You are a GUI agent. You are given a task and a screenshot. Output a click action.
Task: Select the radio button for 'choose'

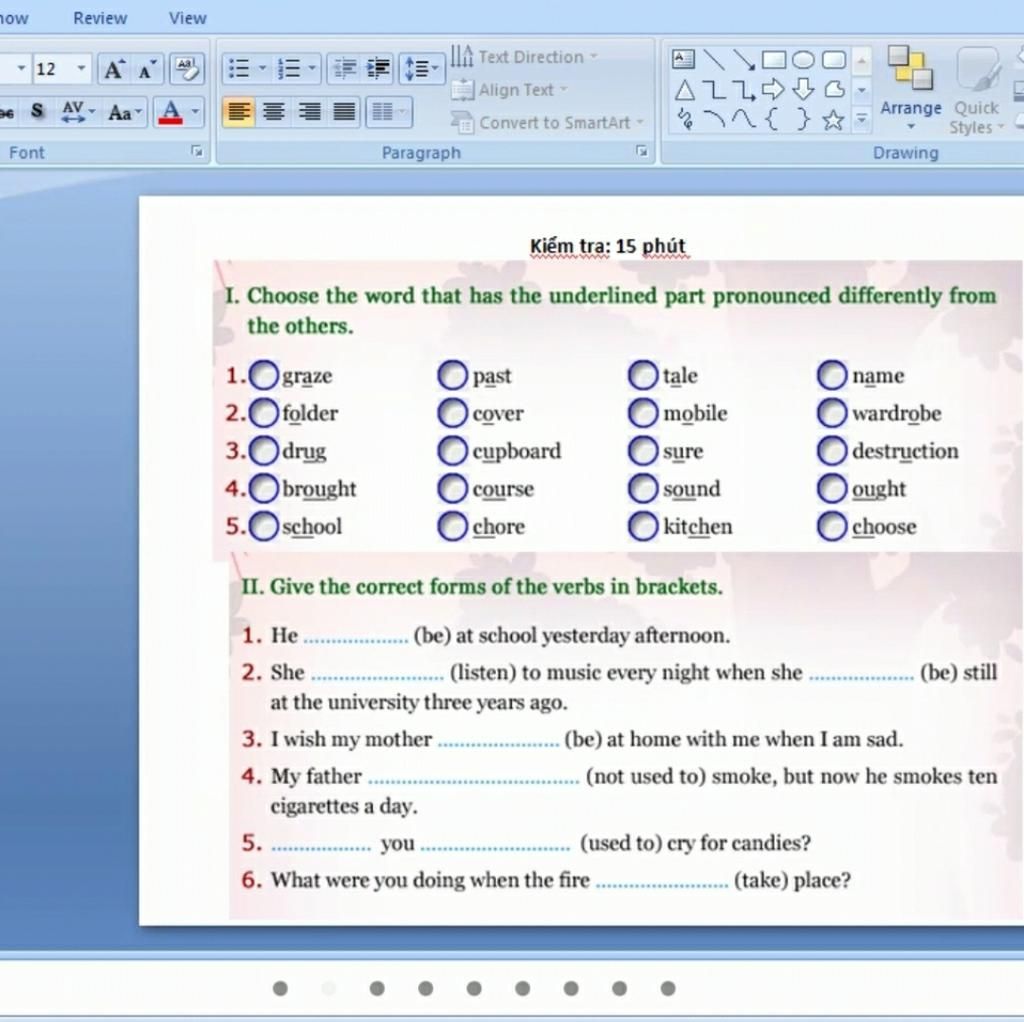pos(833,526)
